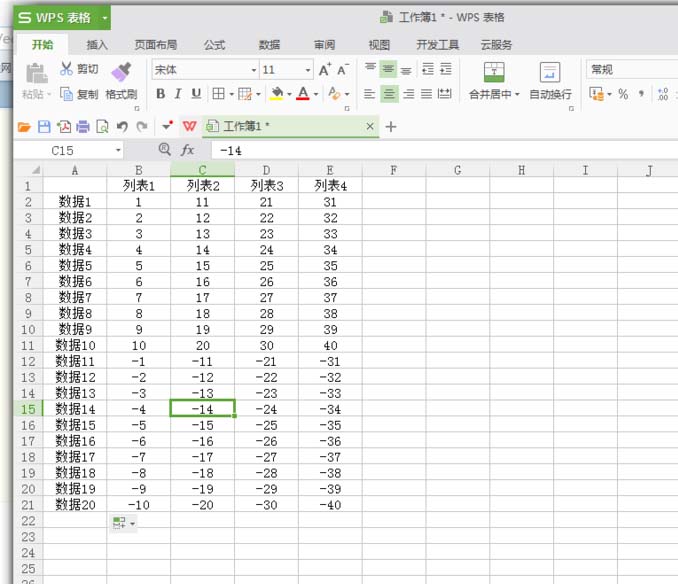This screenshot has height=584, width=678.
Task: Expand the fill color dropdown arrow
Action: click(289, 94)
